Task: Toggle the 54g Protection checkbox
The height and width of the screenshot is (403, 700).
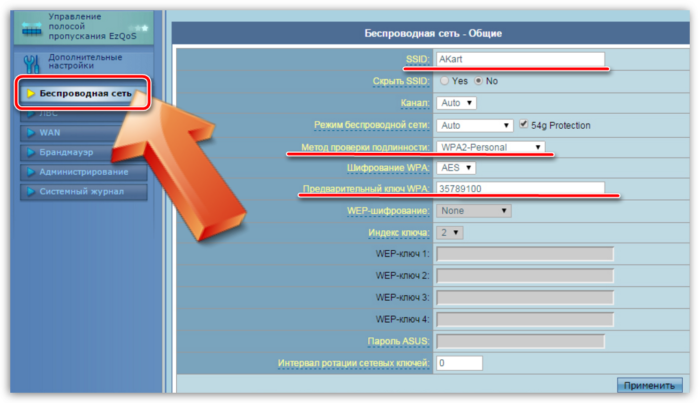Action: click(524, 125)
